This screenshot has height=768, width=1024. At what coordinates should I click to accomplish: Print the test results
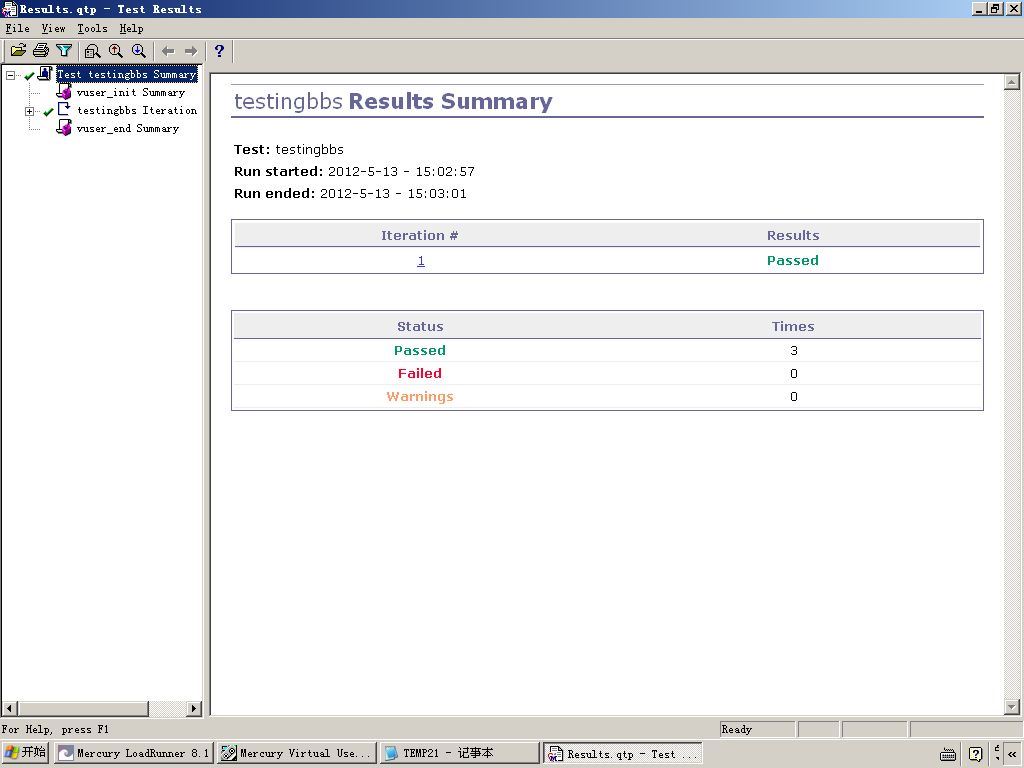click(40, 50)
